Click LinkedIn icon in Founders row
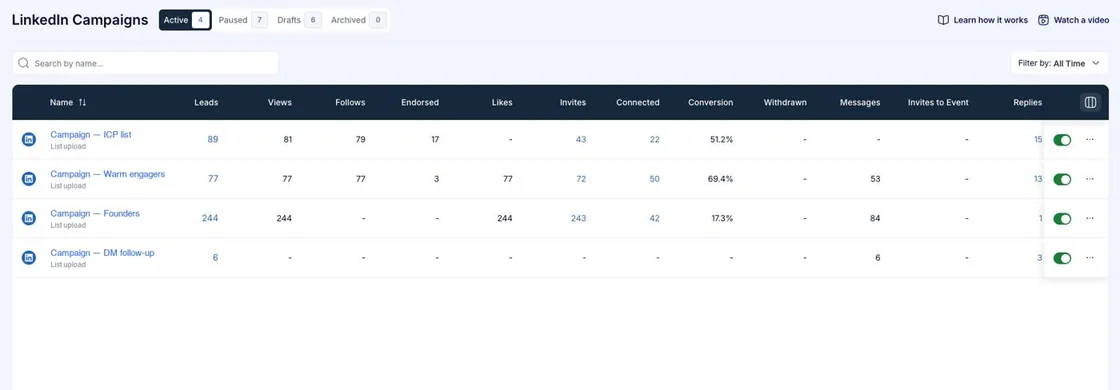The height and width of the screenshot is (390, 1120). point(29,218)
